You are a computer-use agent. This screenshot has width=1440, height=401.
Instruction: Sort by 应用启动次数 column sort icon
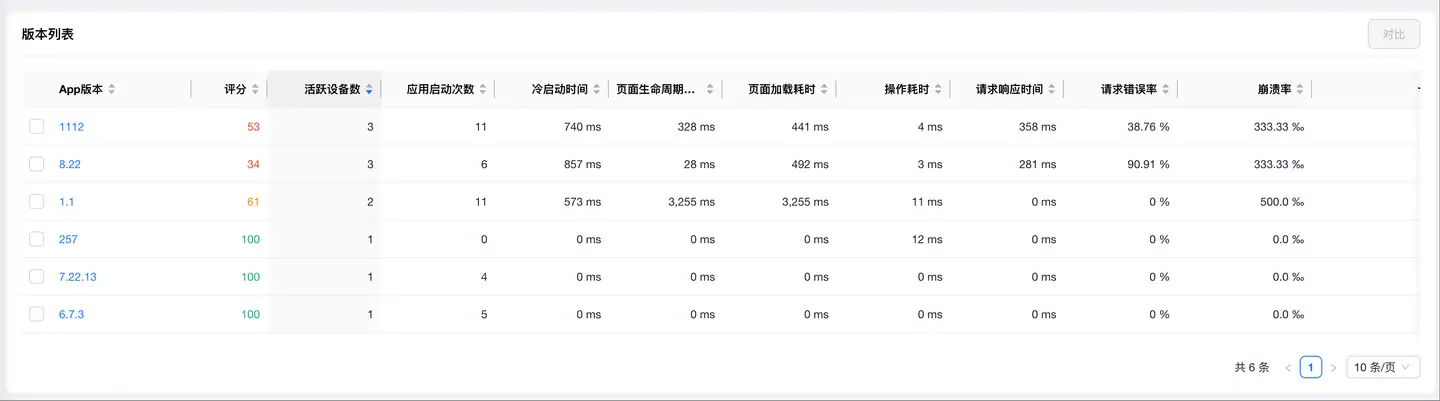click(483, 90)
